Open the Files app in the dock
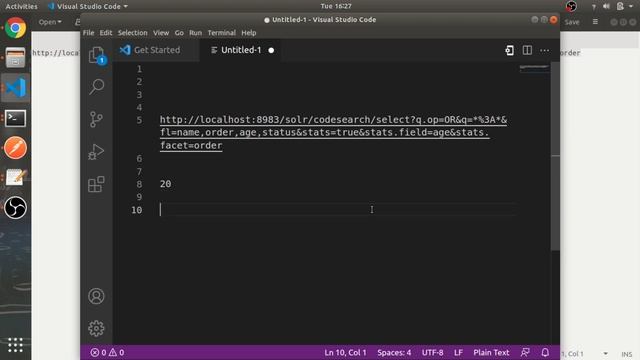 coord(16,58)
